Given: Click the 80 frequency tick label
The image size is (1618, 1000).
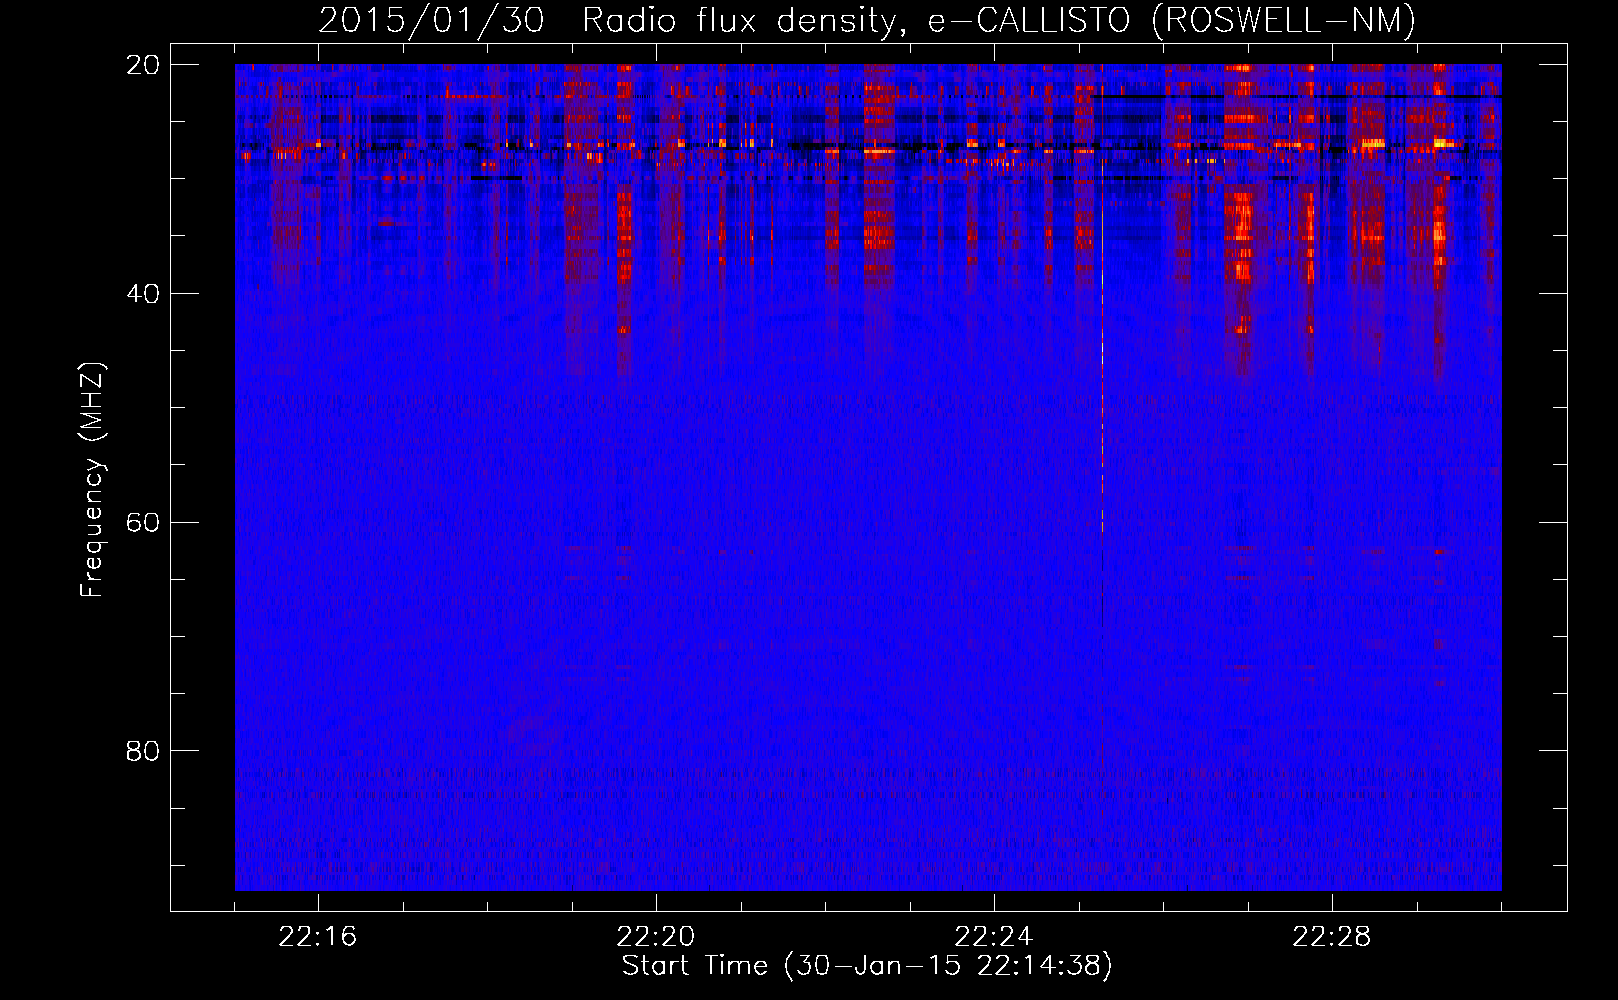Looking at the screenshot, I should pos(143,751).
